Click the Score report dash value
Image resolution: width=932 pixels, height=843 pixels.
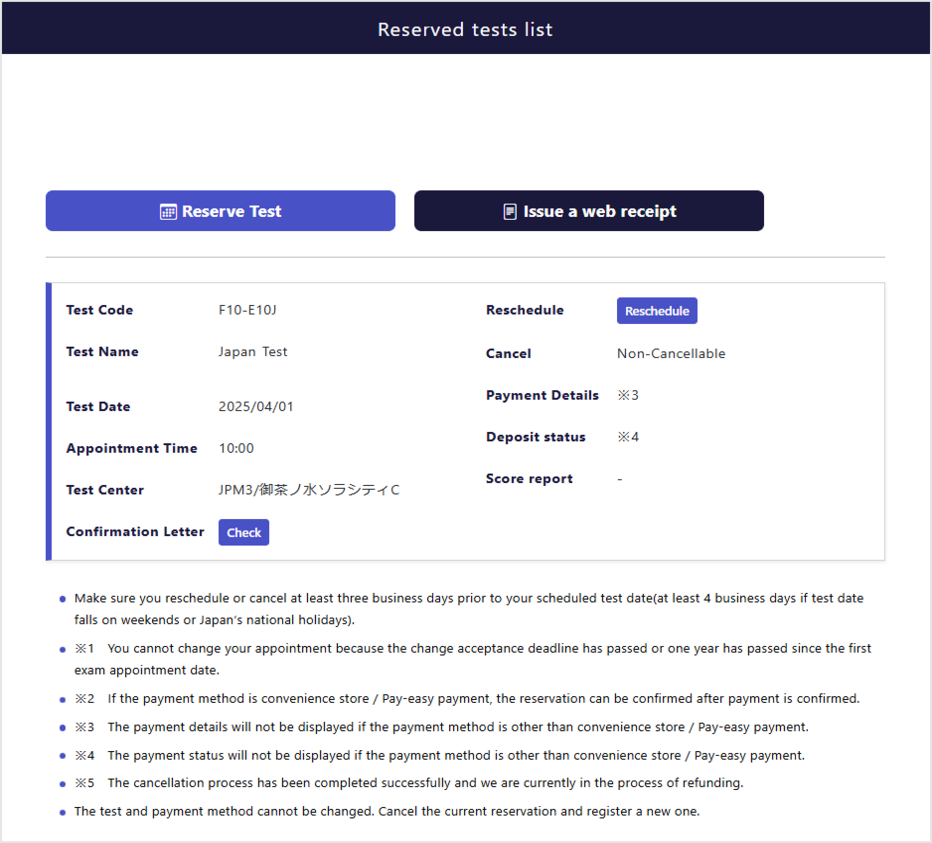pyautogui.click(x=619, y=479)
